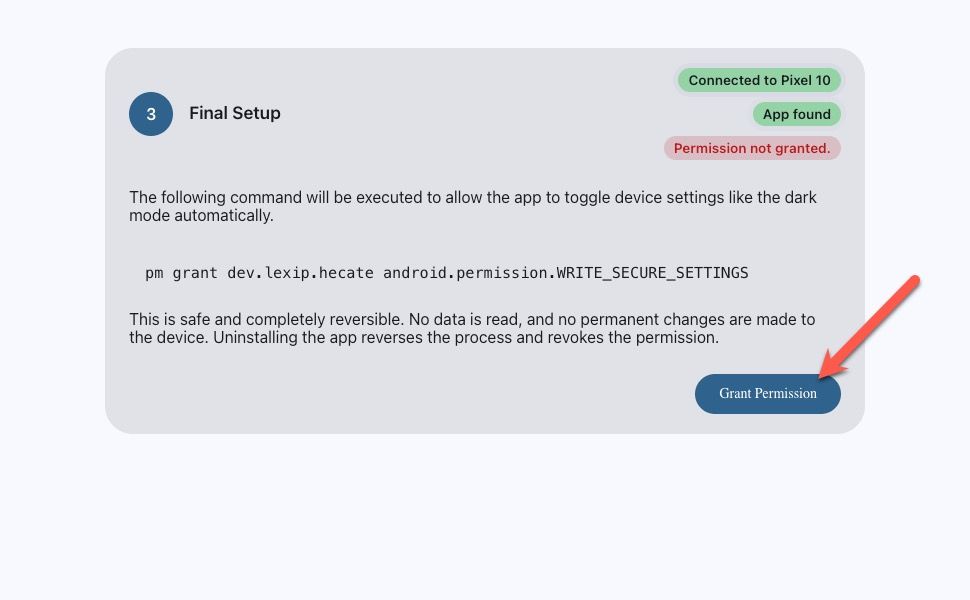Image resolution: width=970 pixels, height=600 pixels.
Task: Click the red arrow's tail end
Action: point(915,280)
